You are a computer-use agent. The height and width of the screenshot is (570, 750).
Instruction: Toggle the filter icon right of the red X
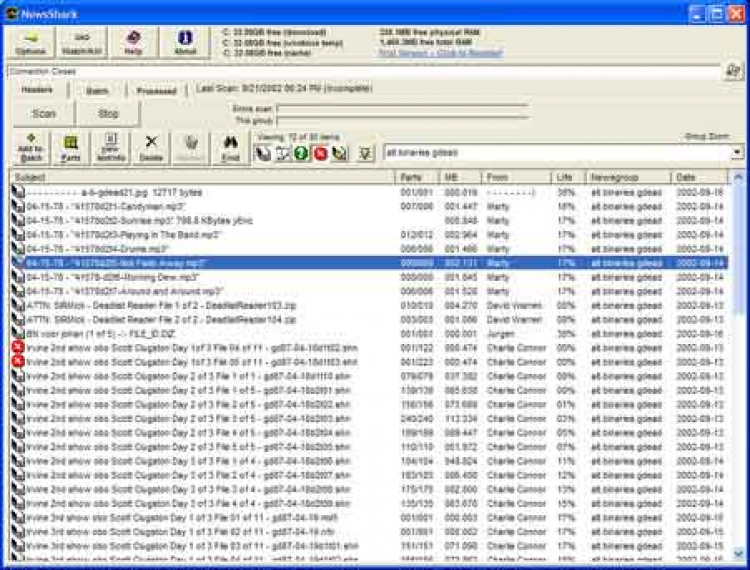click(x=340, y=153)
